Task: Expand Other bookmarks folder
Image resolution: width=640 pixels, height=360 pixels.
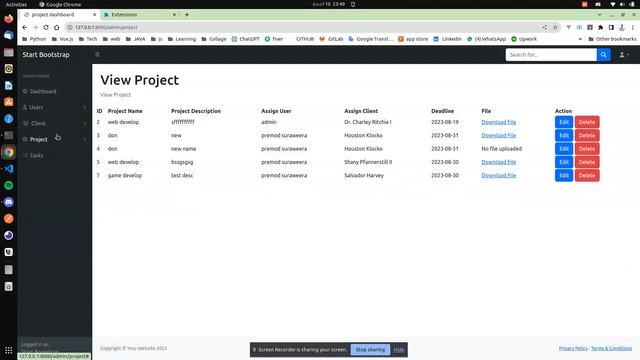Action: (x=612, y=39)
